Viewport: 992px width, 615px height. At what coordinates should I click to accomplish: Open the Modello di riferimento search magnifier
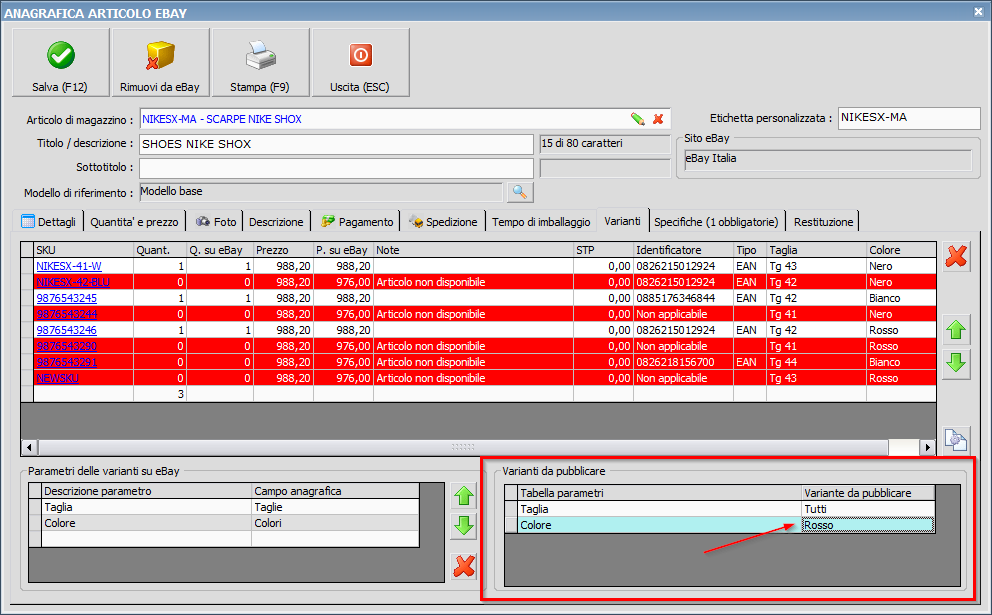point(520,192)
